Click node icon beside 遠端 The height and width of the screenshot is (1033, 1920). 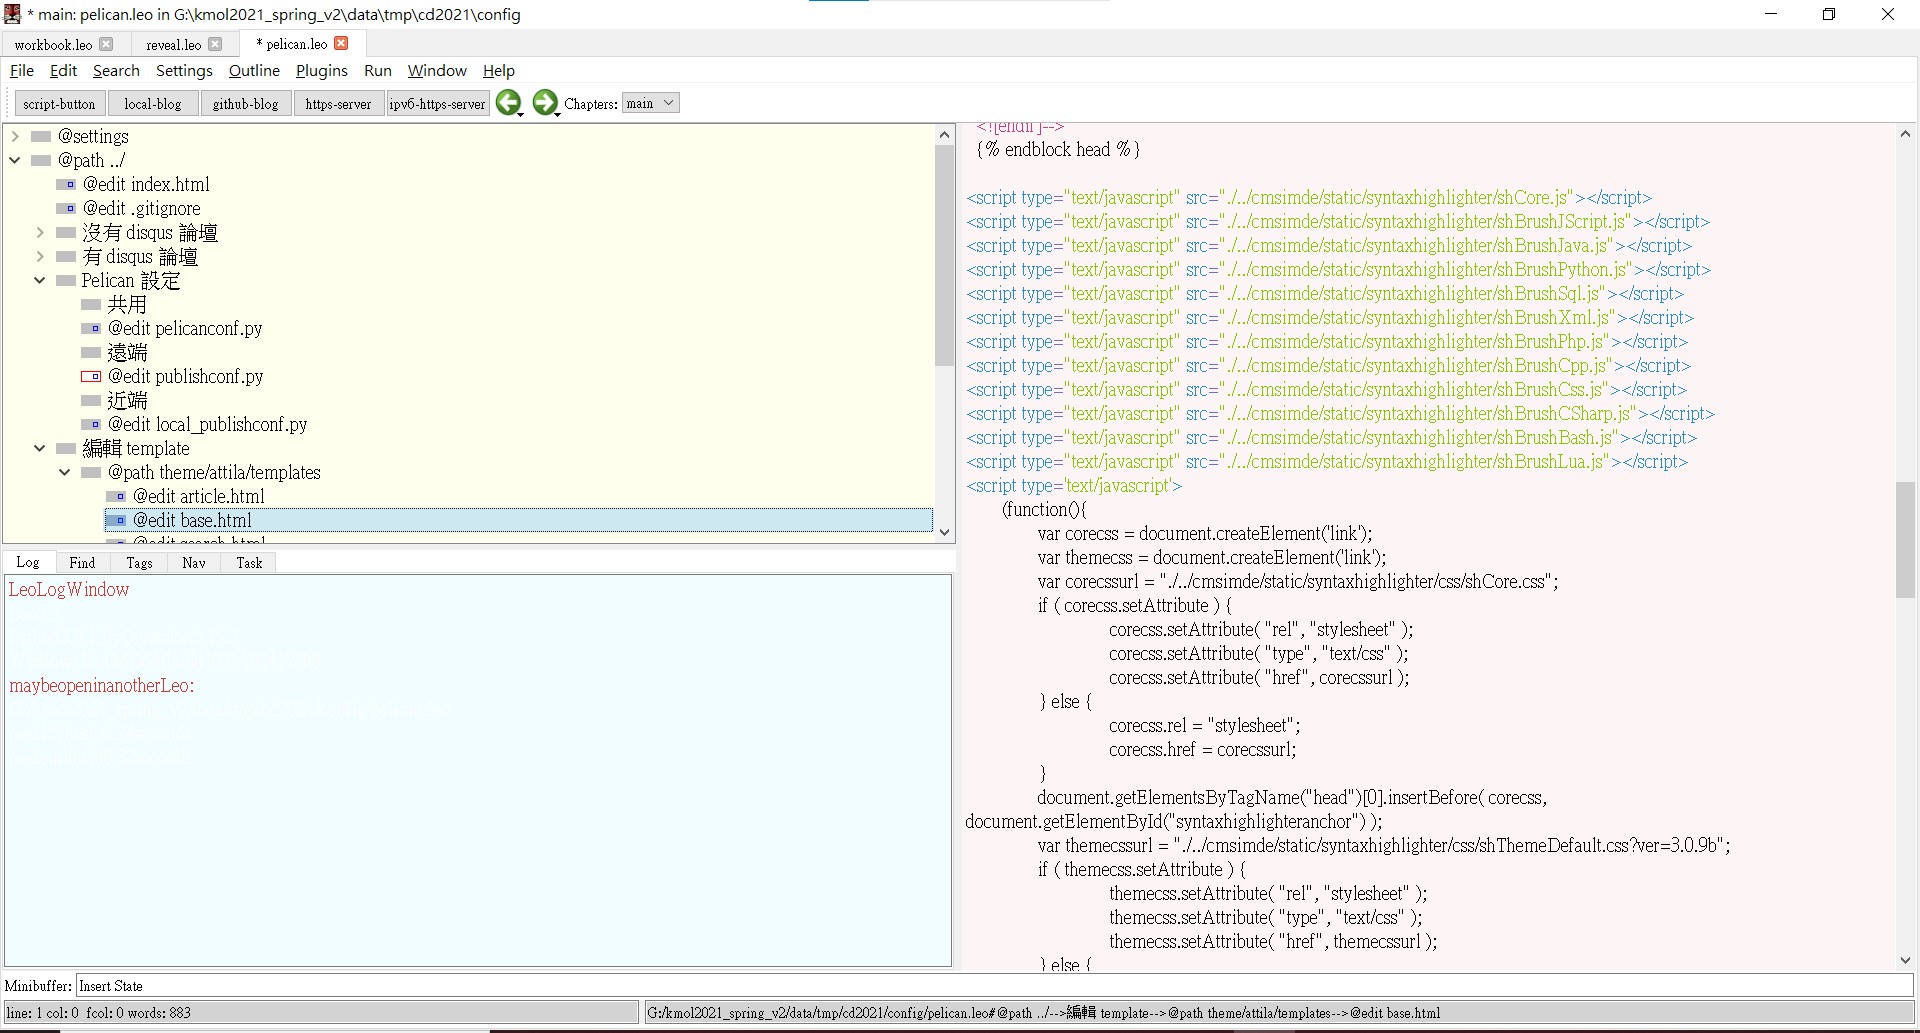[x=91, y=352]
